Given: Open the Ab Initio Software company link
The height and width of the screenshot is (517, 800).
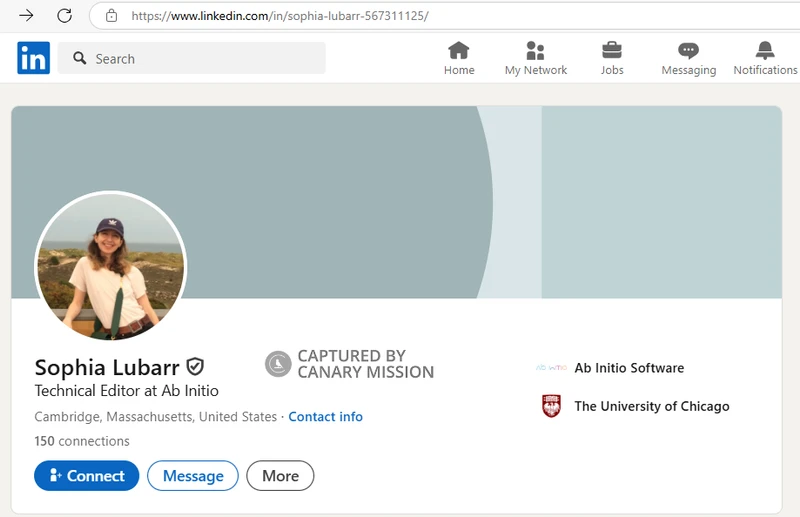Looking at the screenshot, I should pyautogui.click(x=629, y=368).
